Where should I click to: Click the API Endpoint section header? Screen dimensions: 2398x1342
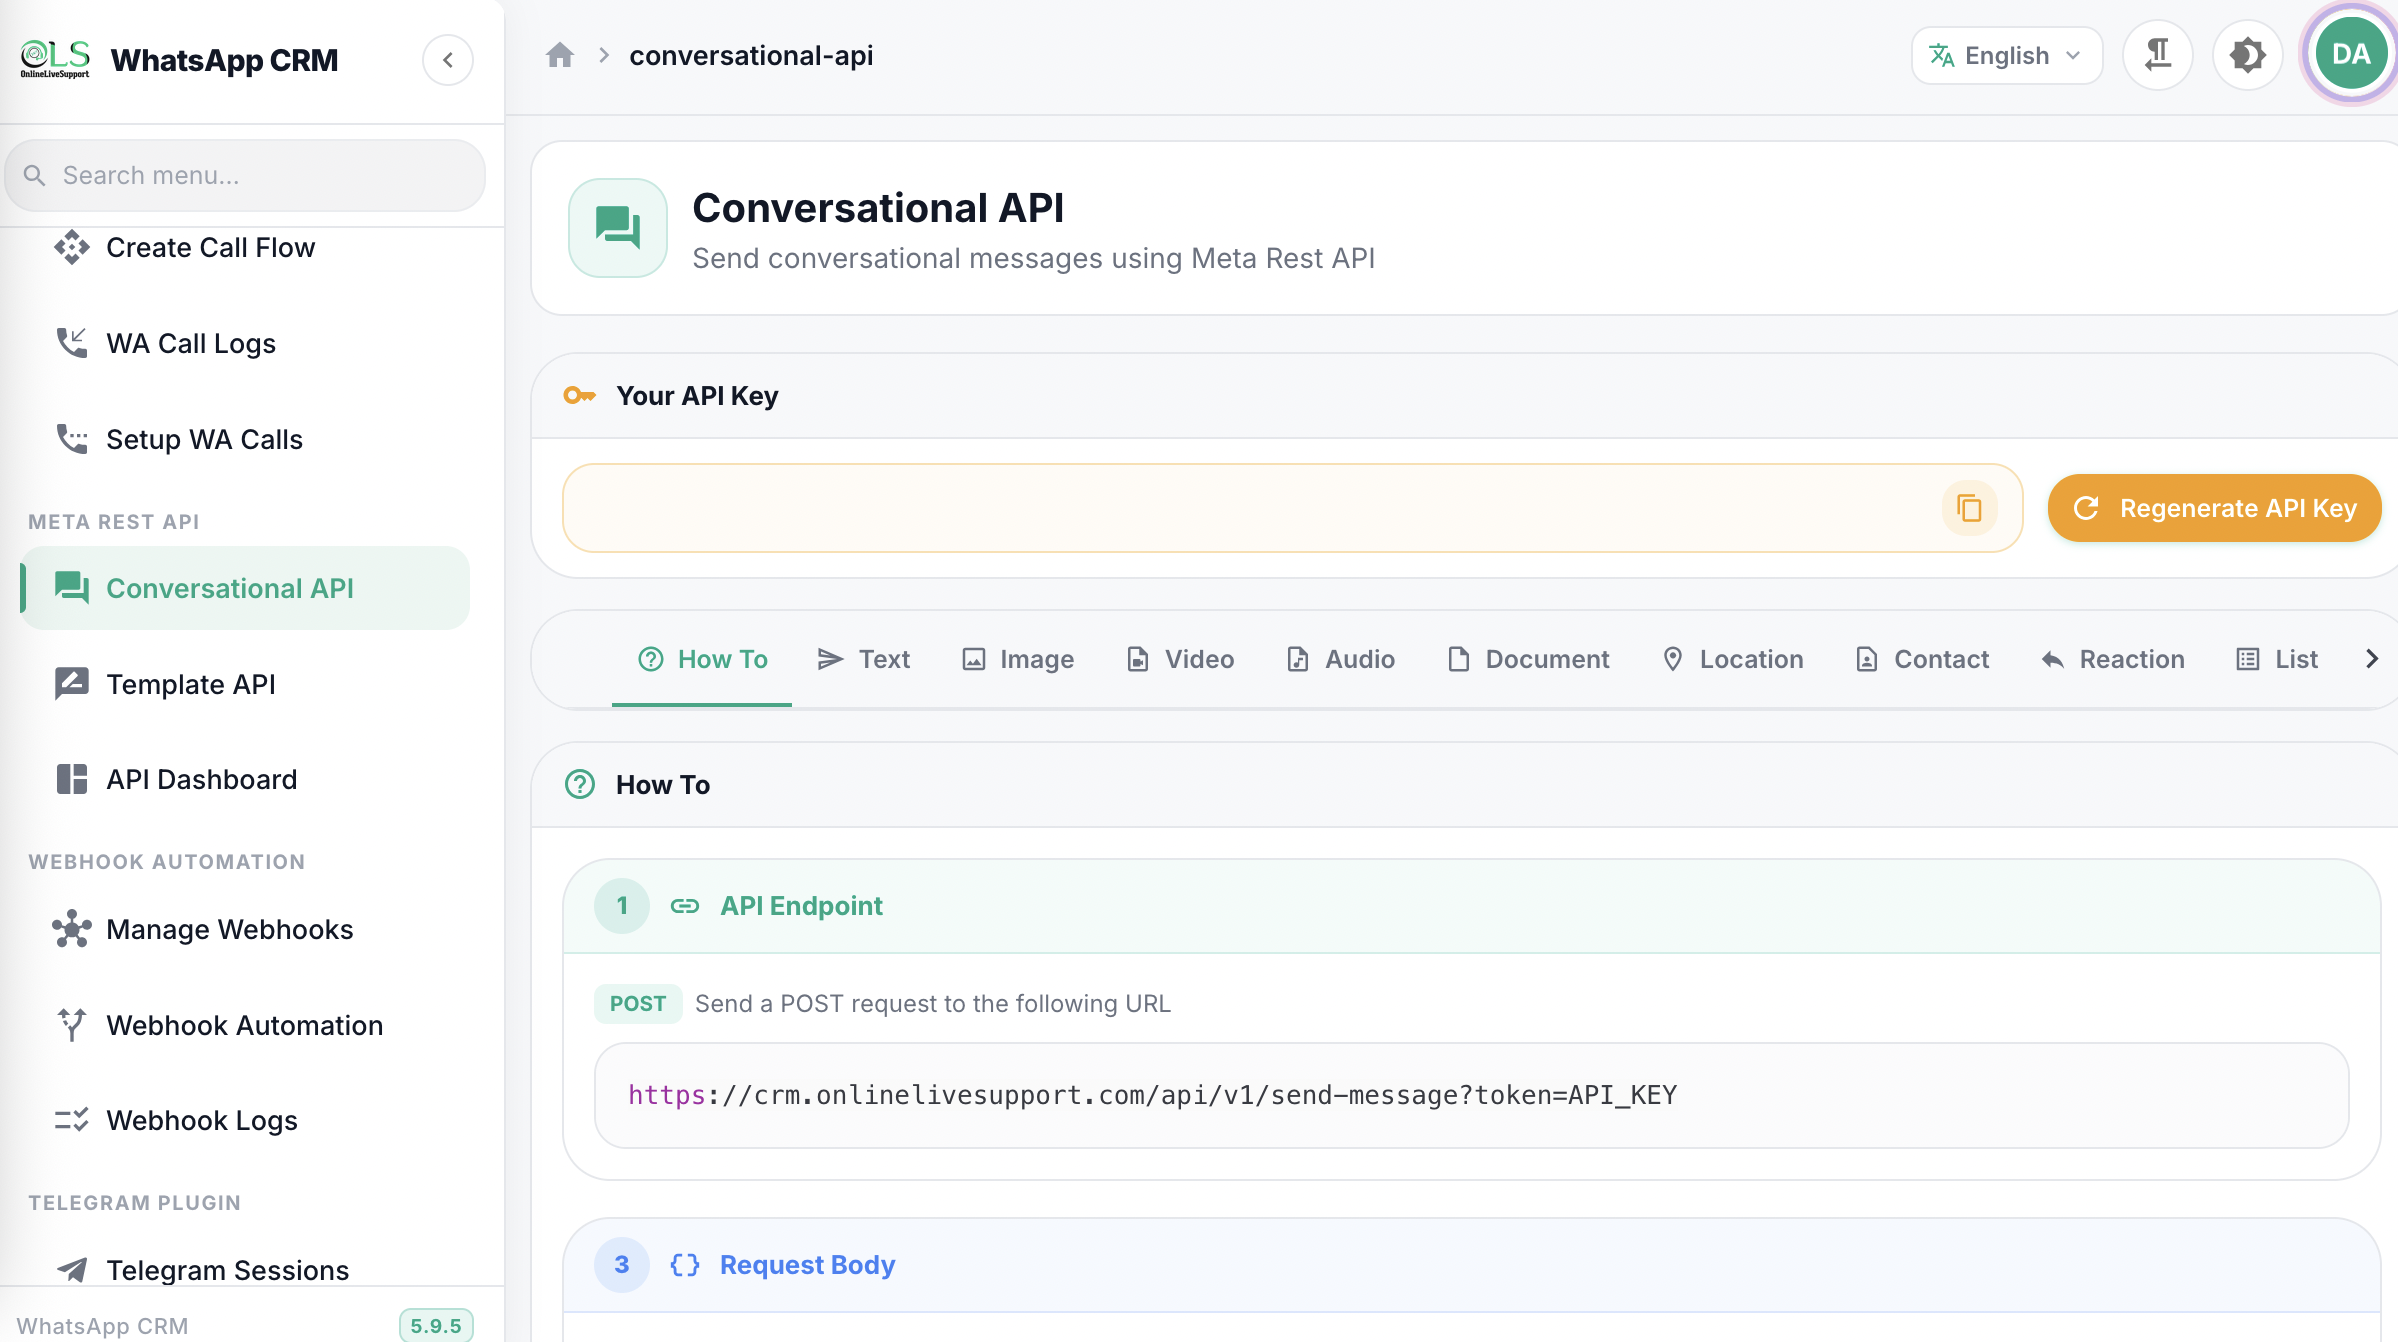pyautogui.click(x=1471, y=906)
